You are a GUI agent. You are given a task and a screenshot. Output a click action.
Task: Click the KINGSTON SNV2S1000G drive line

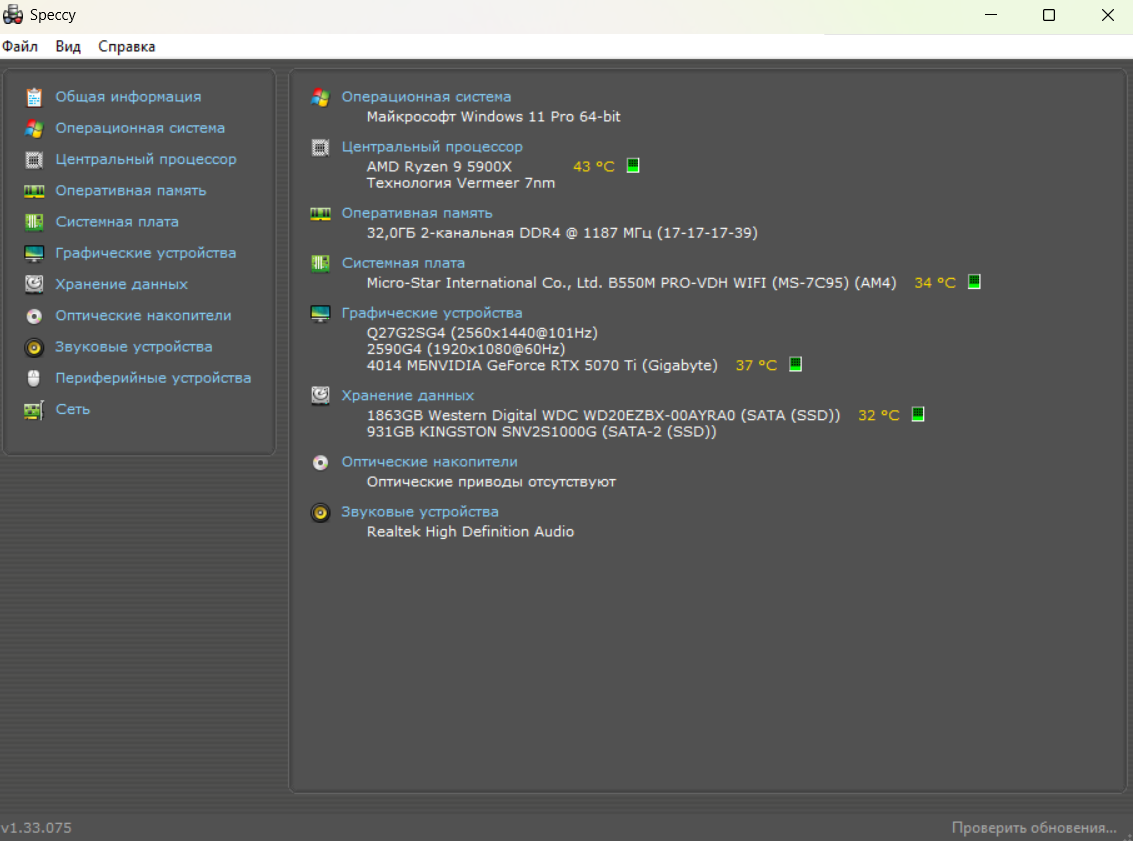(x=542, y=431)
